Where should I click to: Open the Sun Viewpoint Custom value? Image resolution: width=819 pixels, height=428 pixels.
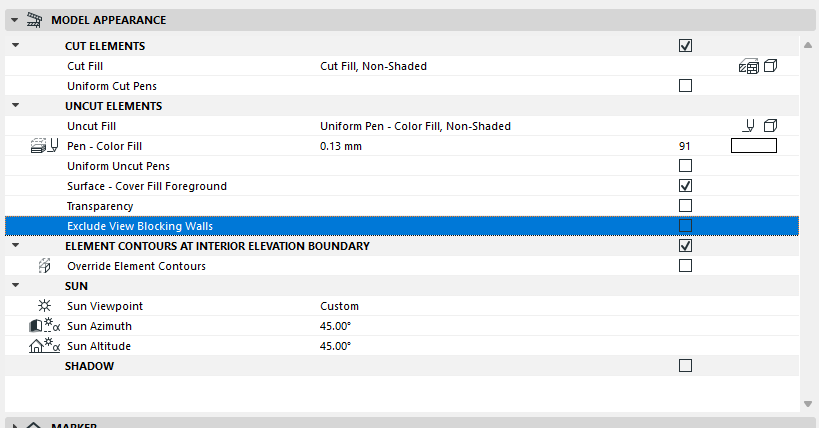pyautogui.click(x=339, y=306)
